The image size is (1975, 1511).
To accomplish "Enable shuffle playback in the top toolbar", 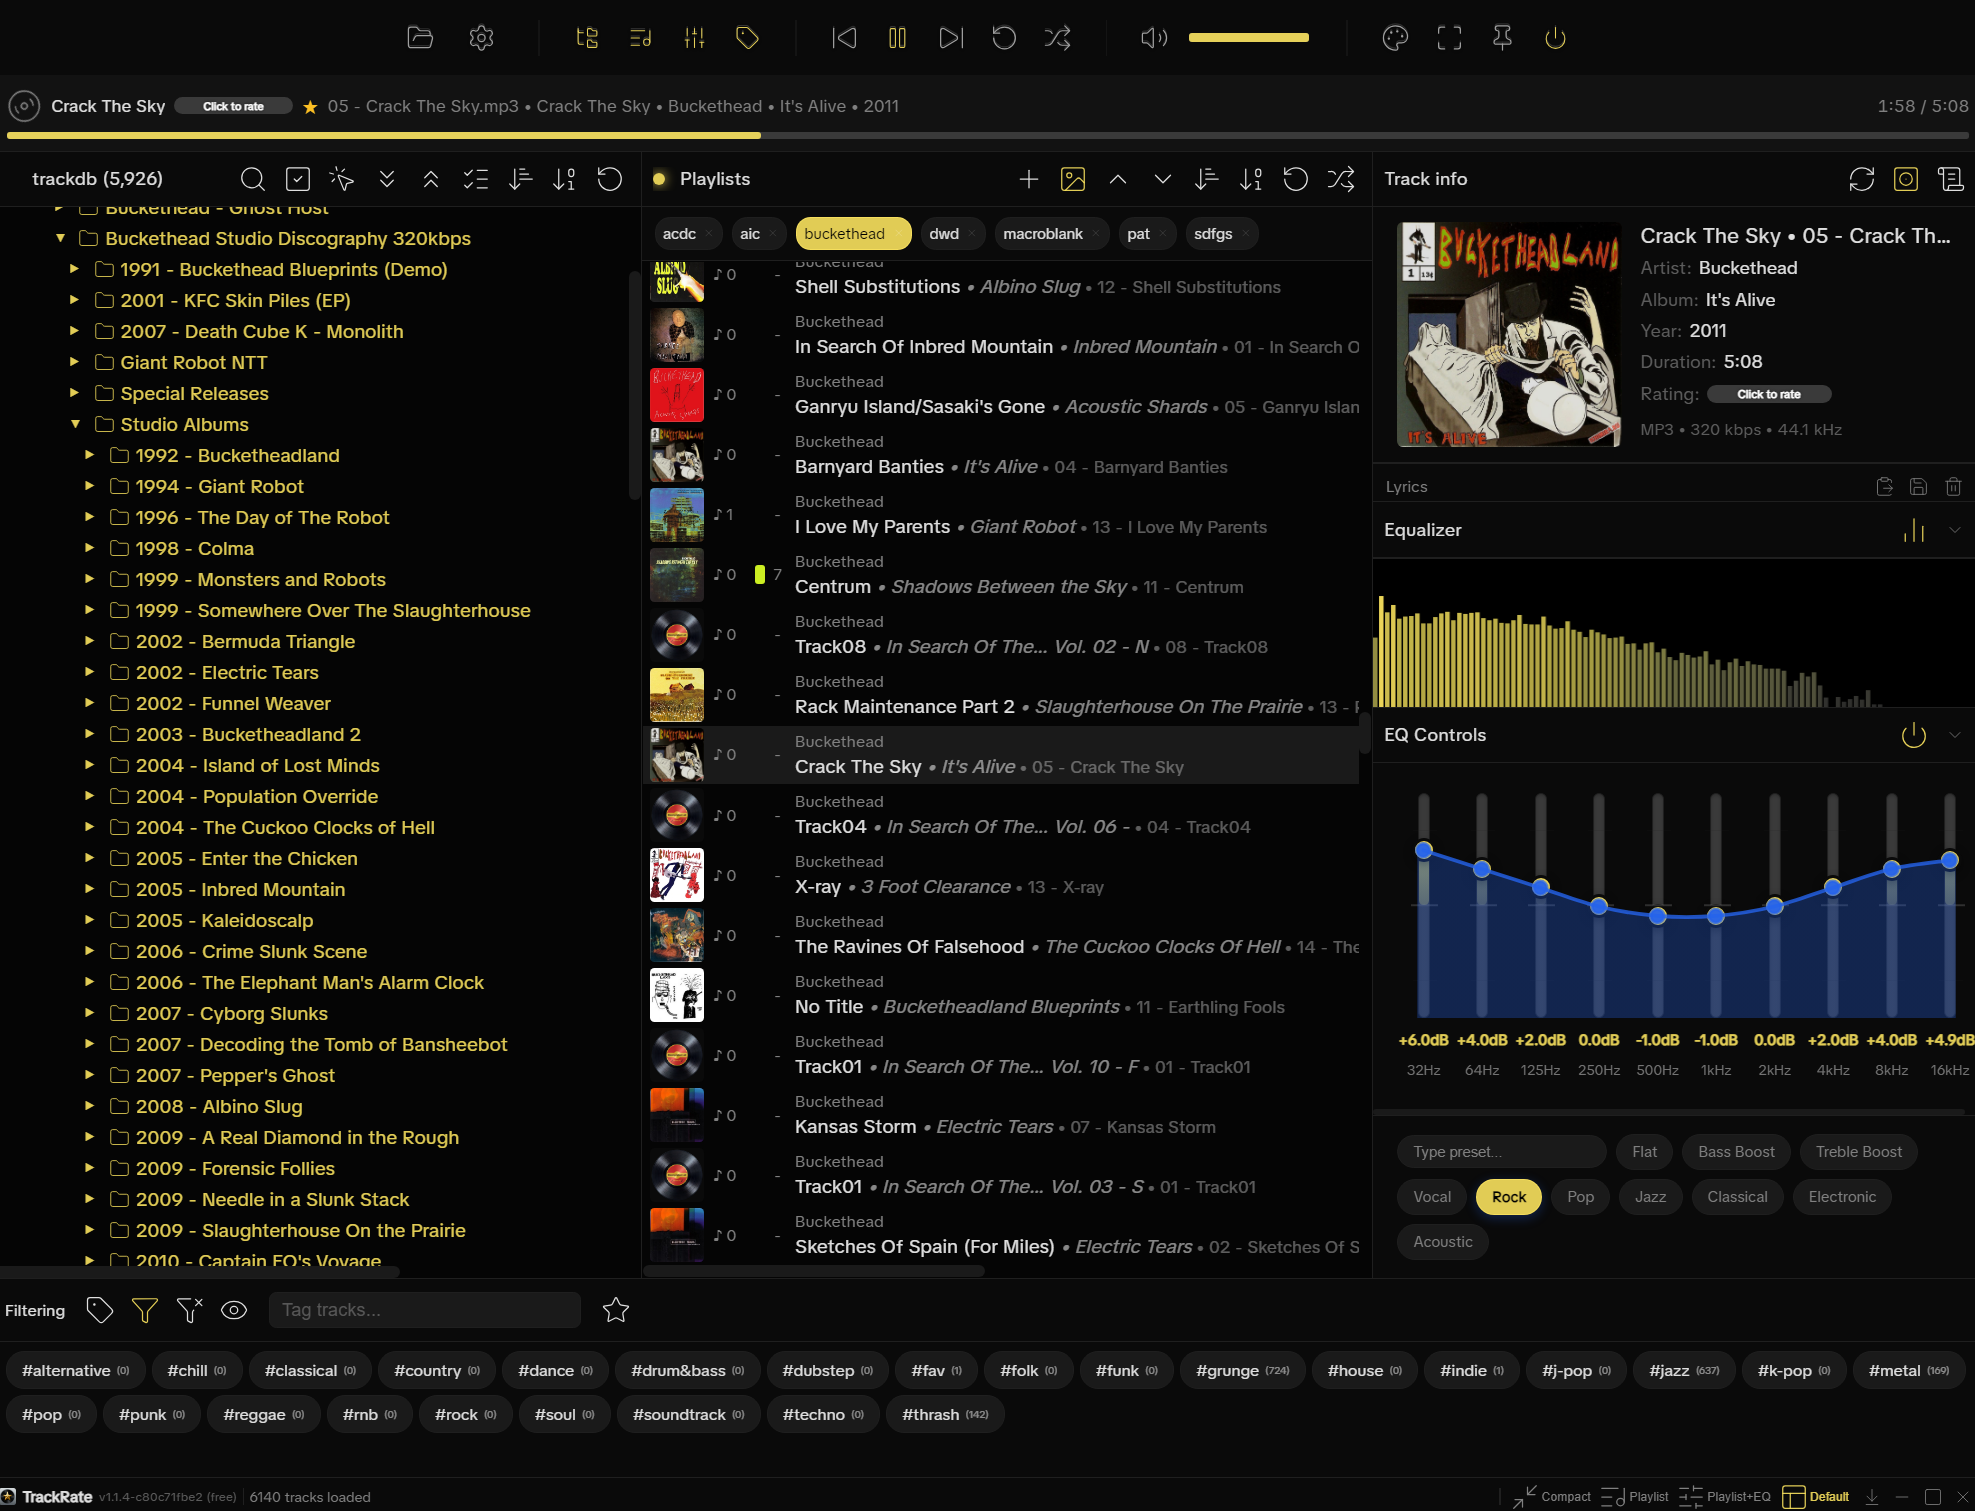I will pyautogui.click(x=1057, y=38).
